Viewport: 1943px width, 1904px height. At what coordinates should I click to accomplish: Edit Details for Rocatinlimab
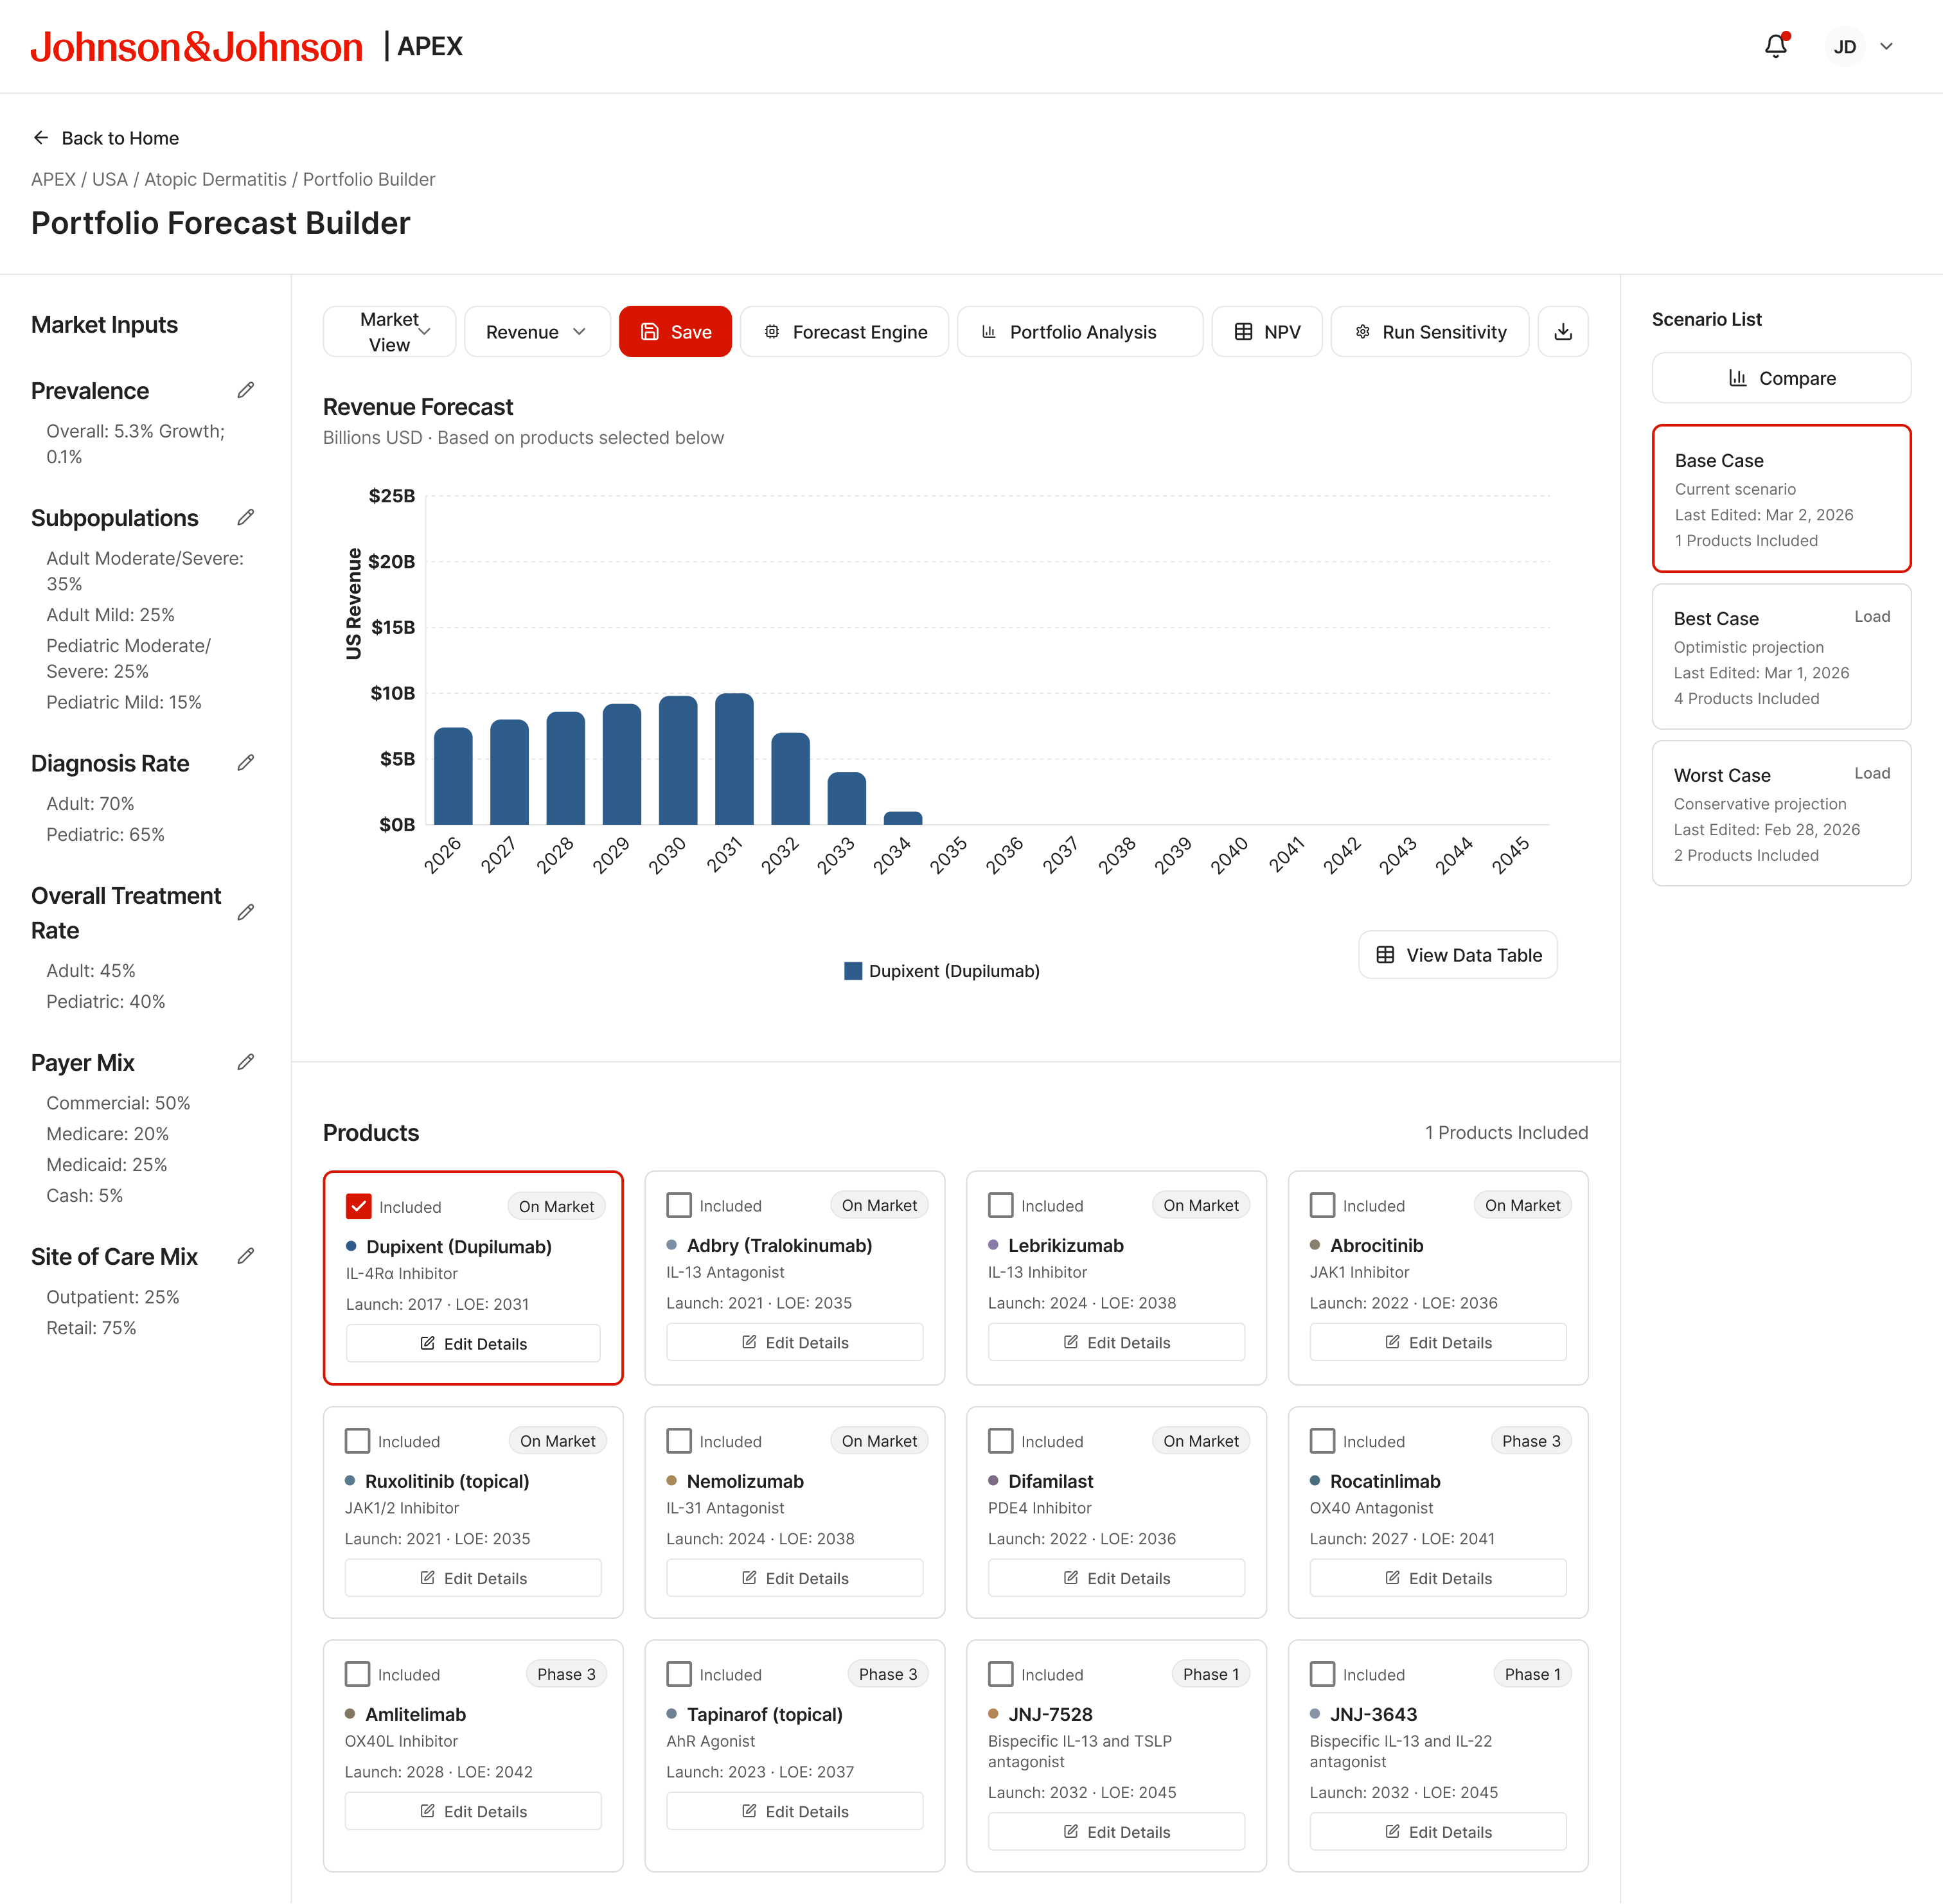1438,1578
